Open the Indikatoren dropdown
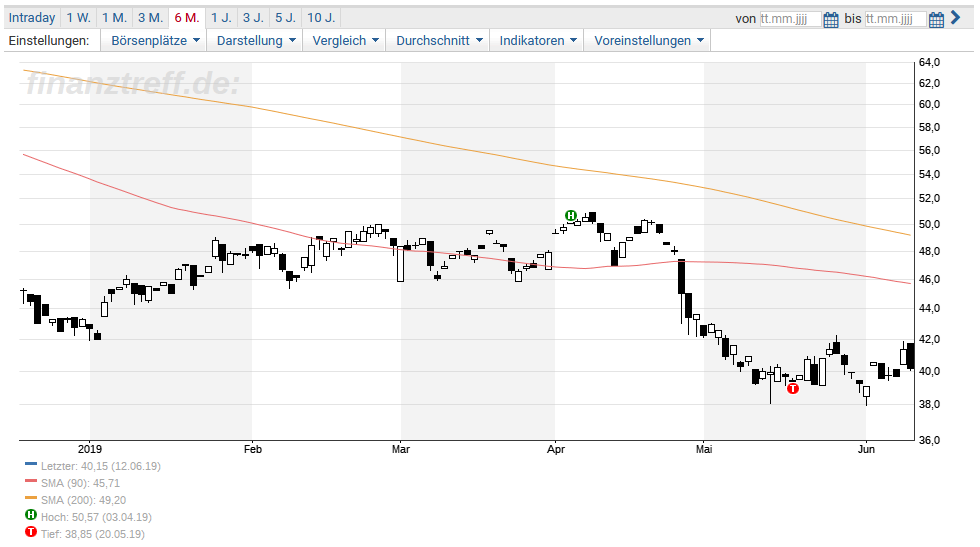The height and width of the screenshot is (547, 980). coord(537,41)
